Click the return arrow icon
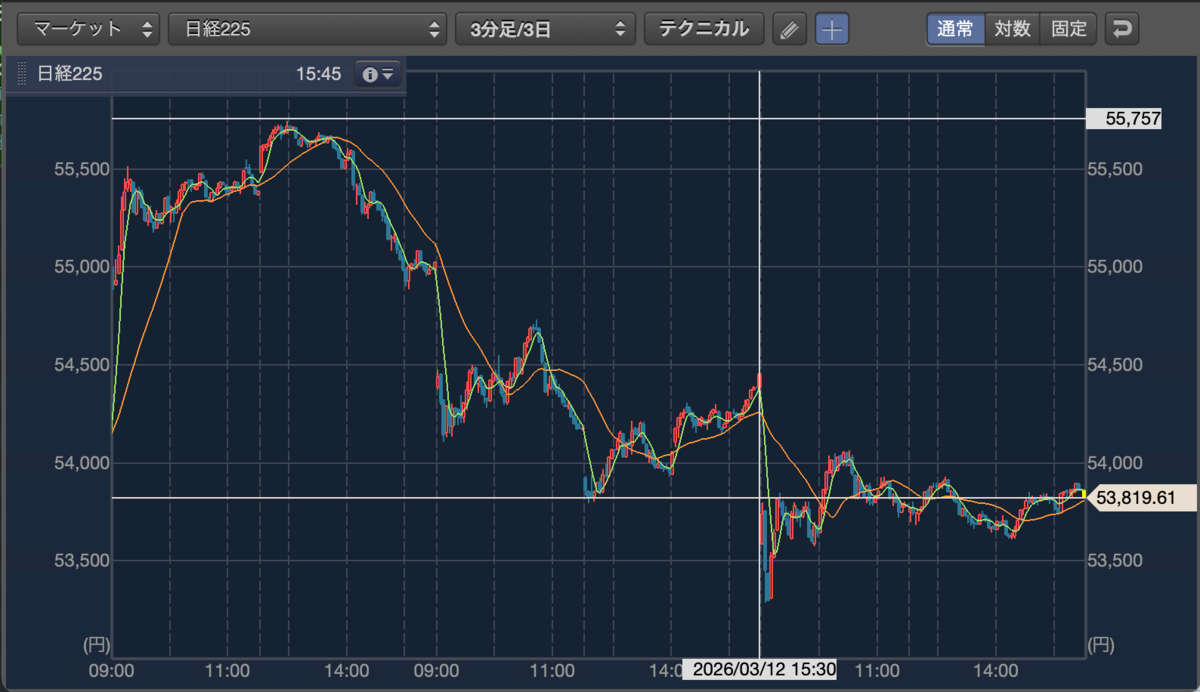1200x692 pixels. (1122, 29)
